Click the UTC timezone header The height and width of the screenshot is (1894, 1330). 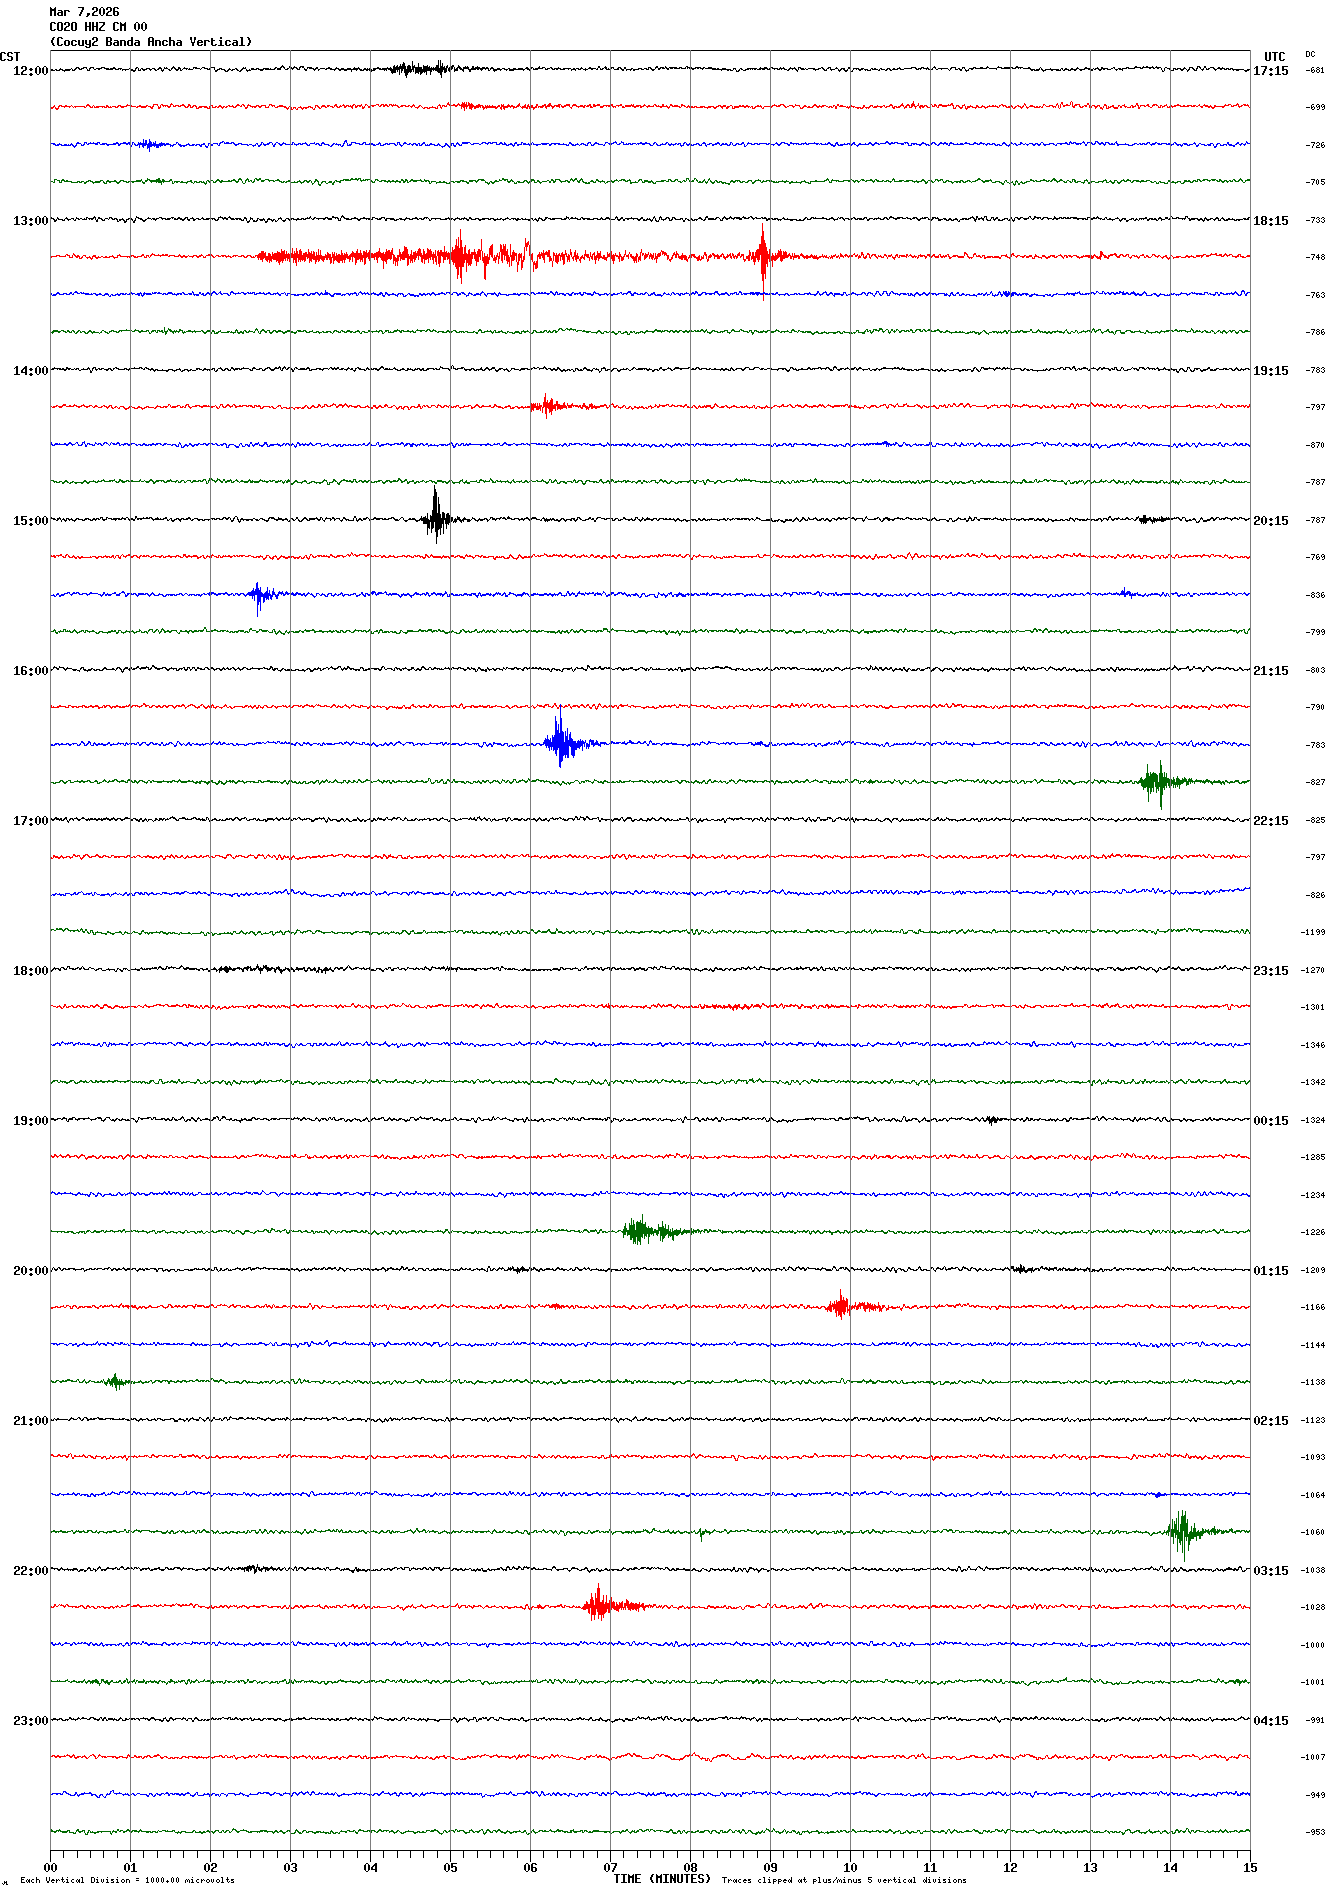1274,57
